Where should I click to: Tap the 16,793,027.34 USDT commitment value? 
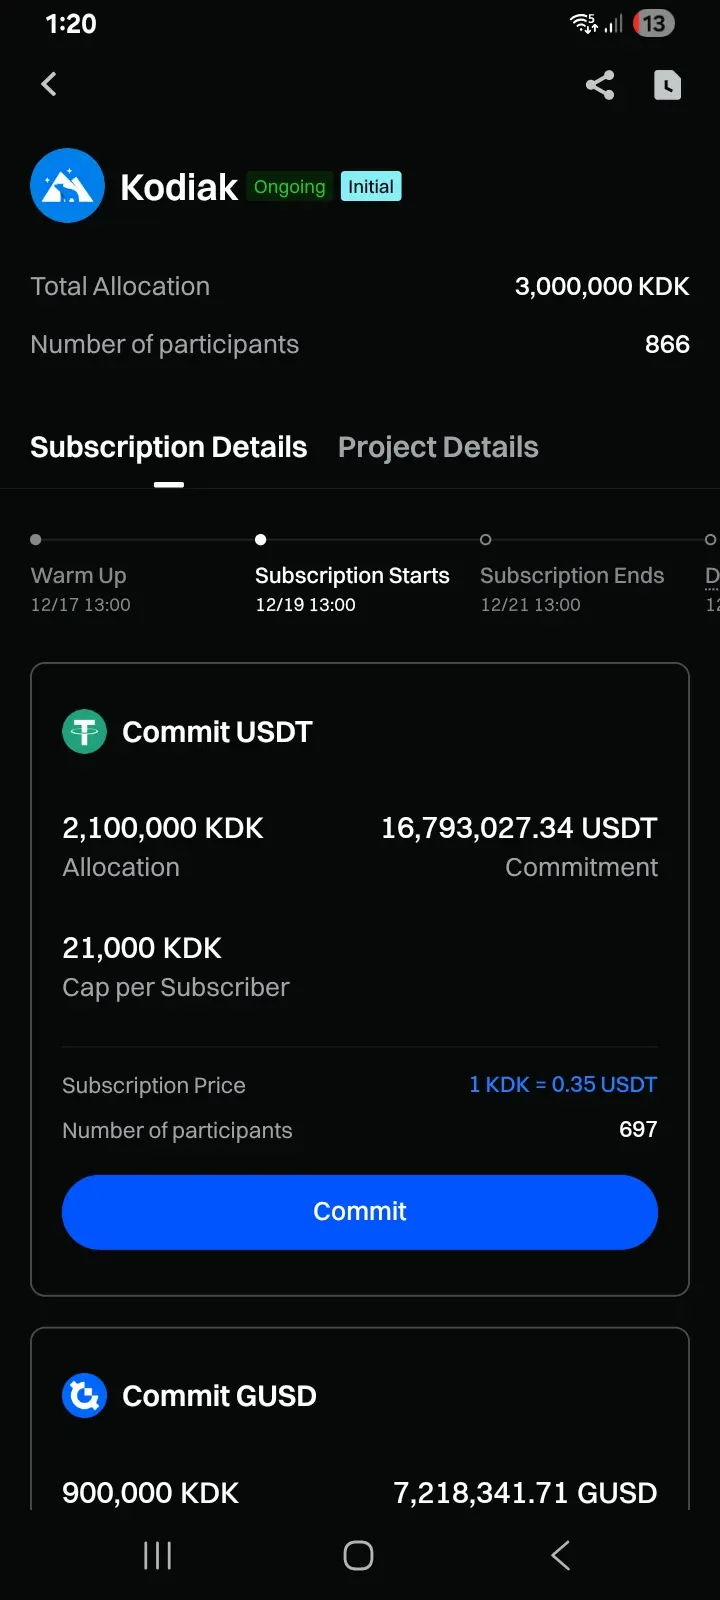point(519,828)
